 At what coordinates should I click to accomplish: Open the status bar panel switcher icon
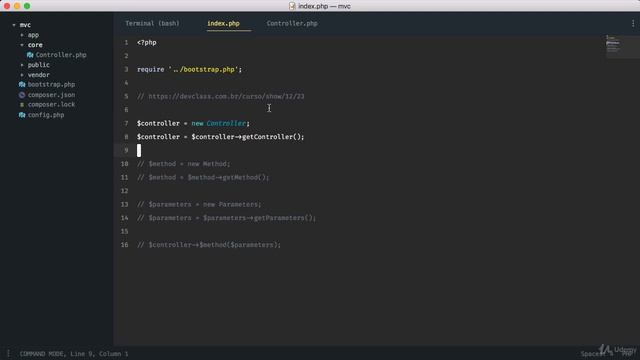(x=8, y=354)
